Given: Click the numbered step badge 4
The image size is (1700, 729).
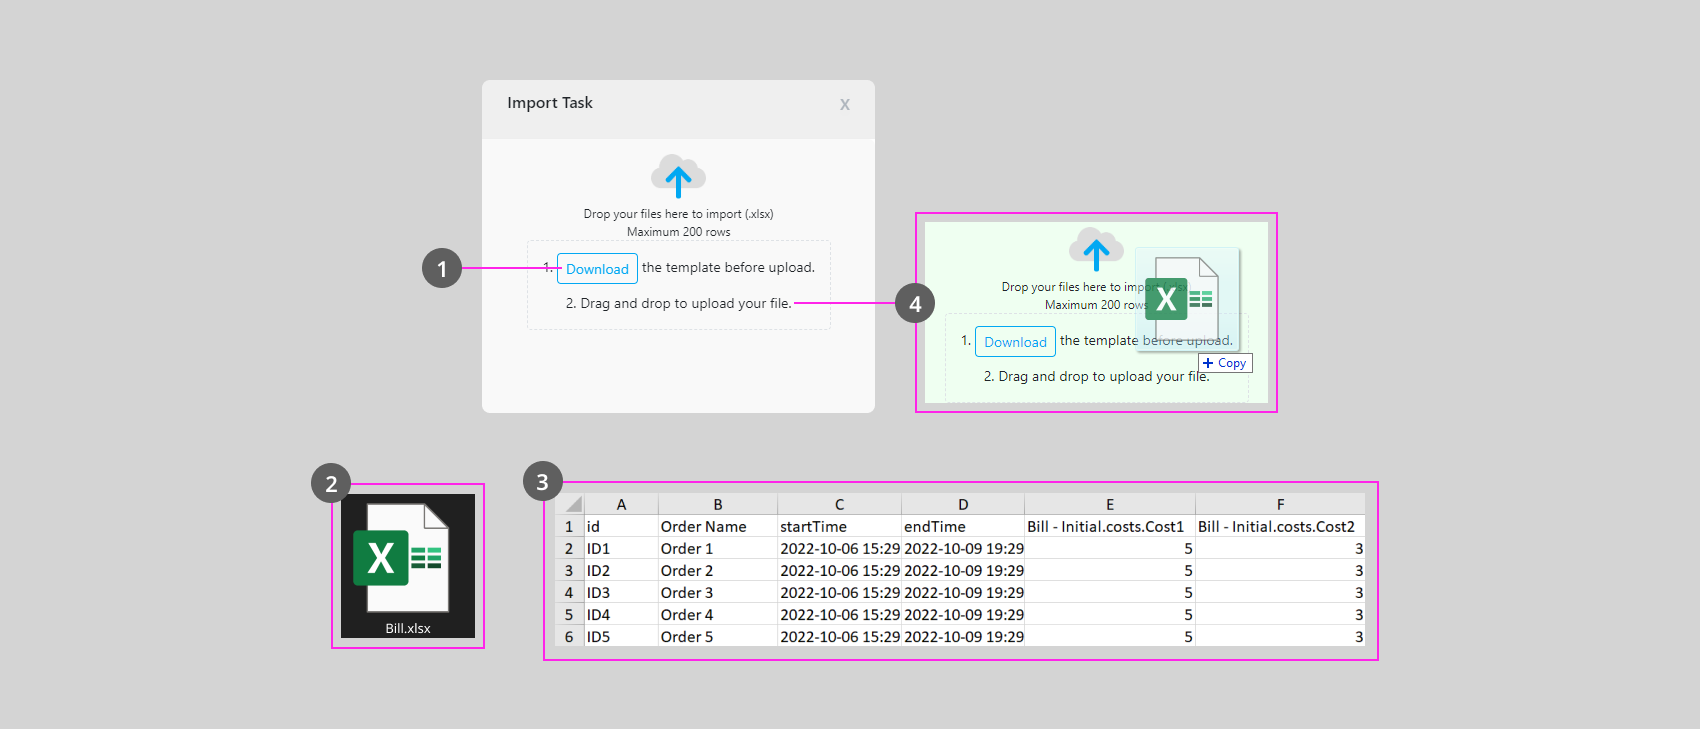Looking at the screenshot, I should coord(914,303).
